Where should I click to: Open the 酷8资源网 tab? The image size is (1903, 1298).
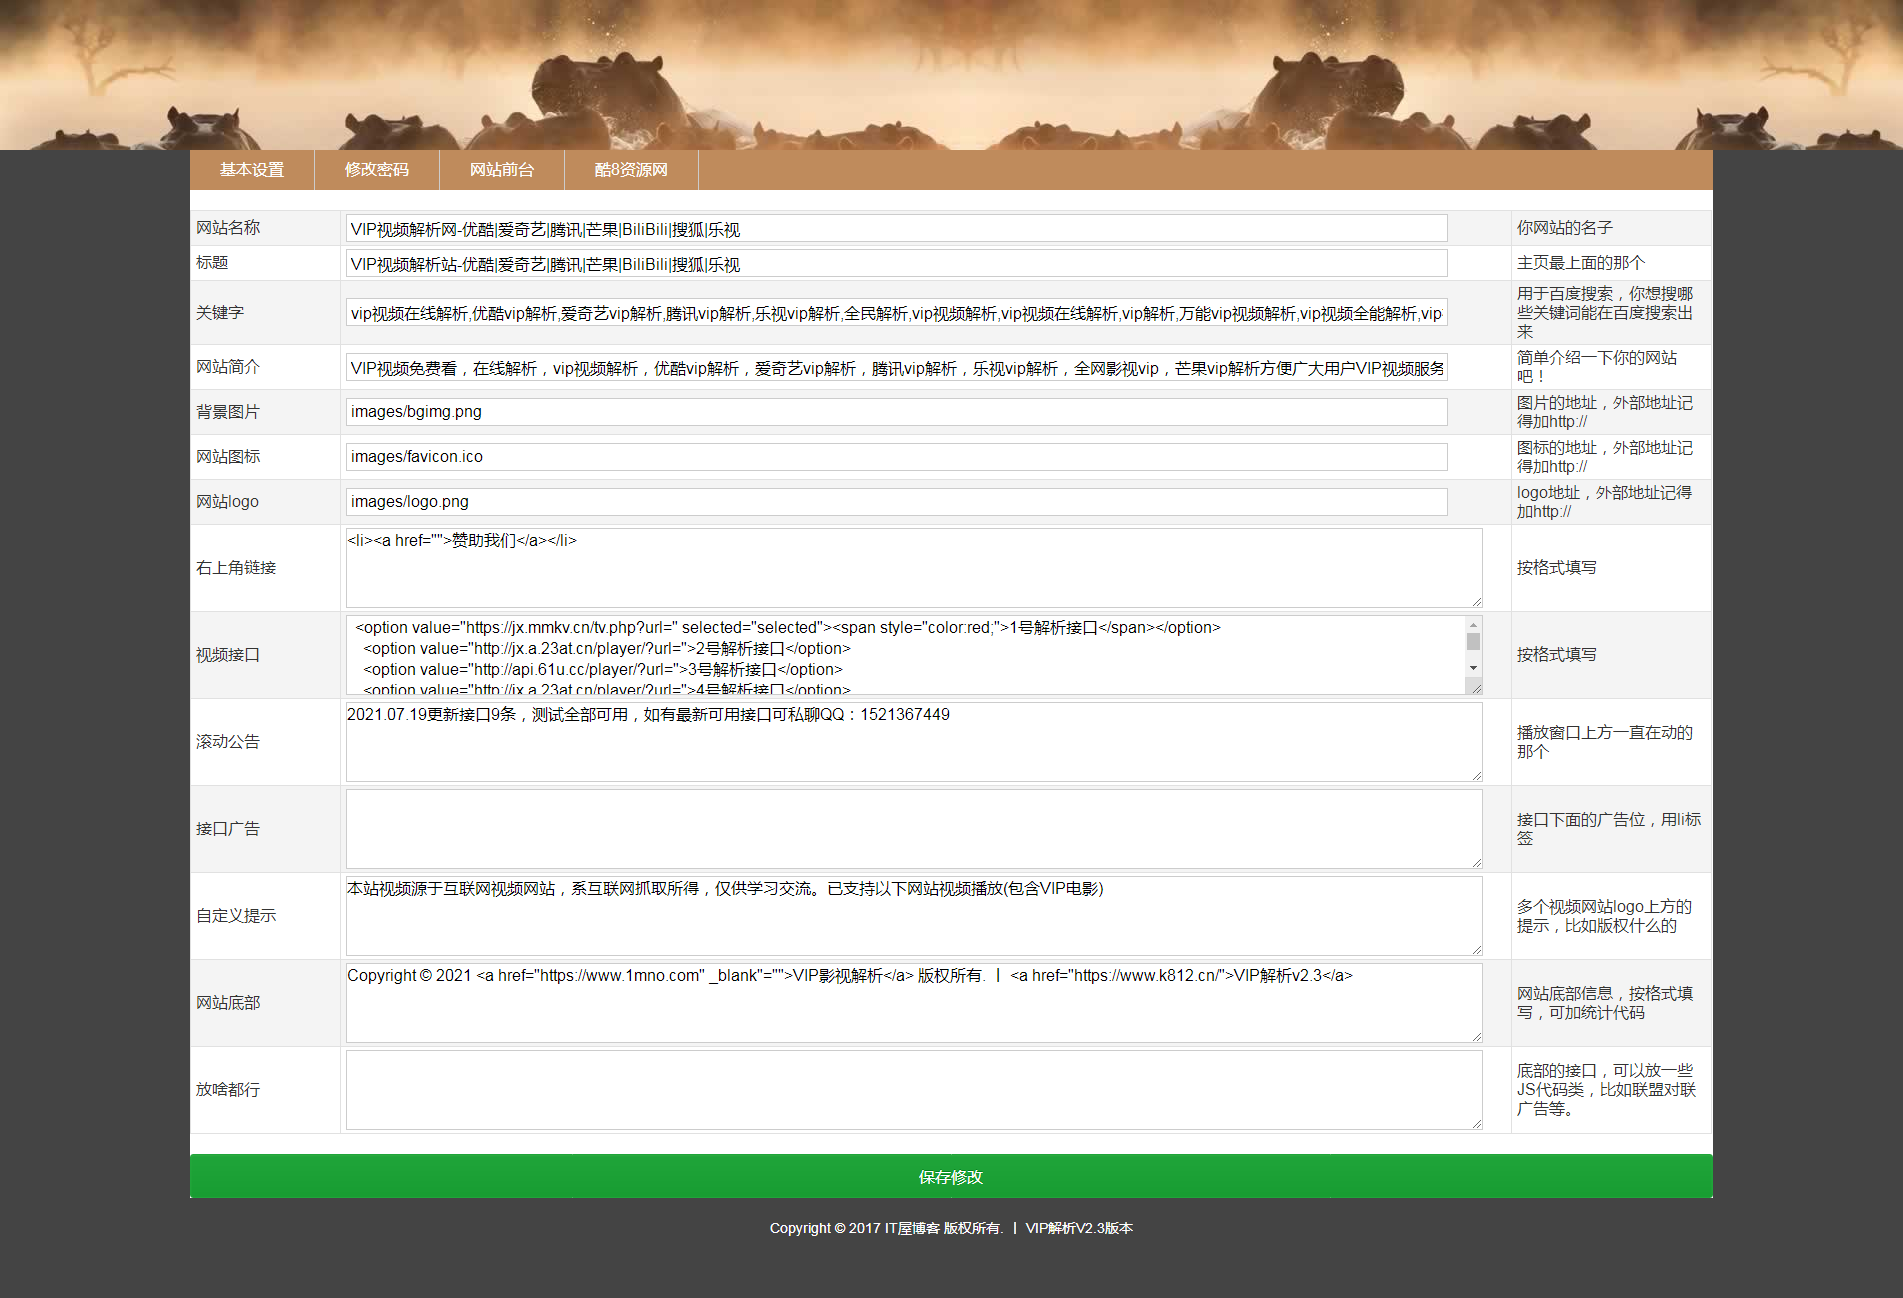click(631, 170)
